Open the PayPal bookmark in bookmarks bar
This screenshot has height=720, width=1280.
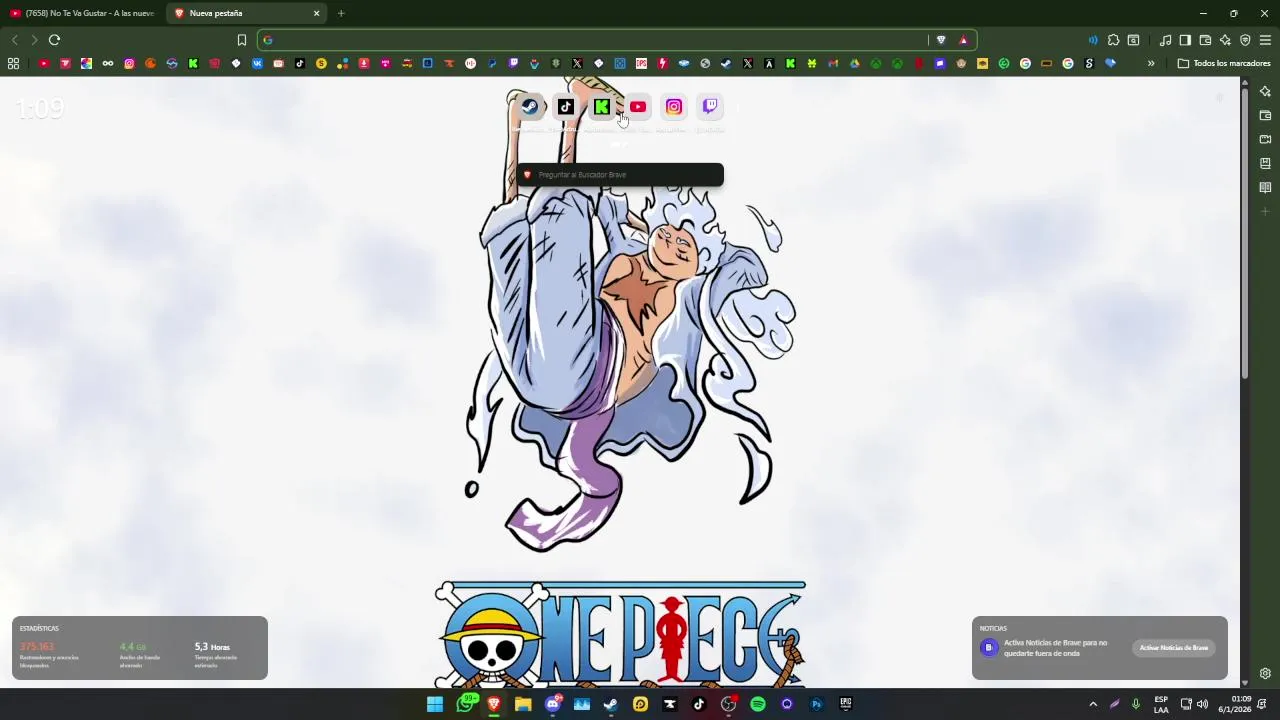tap(492, 63)
